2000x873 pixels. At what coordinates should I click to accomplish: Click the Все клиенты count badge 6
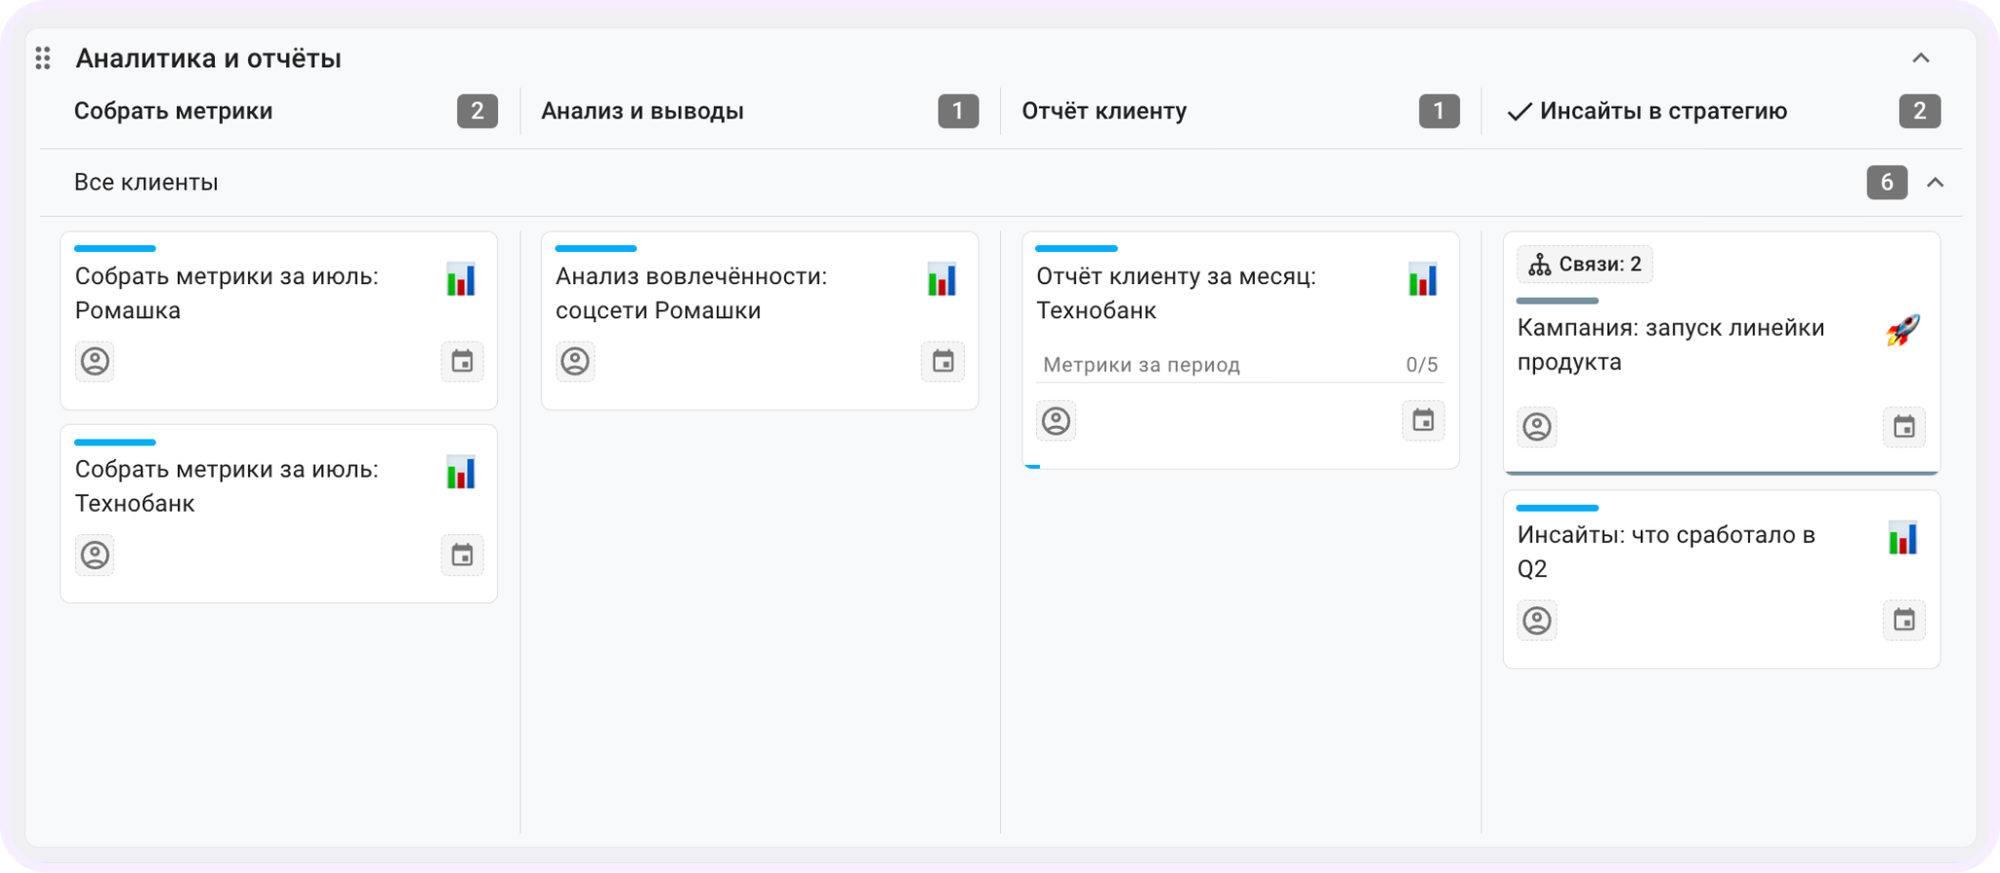coord(1887,182)
